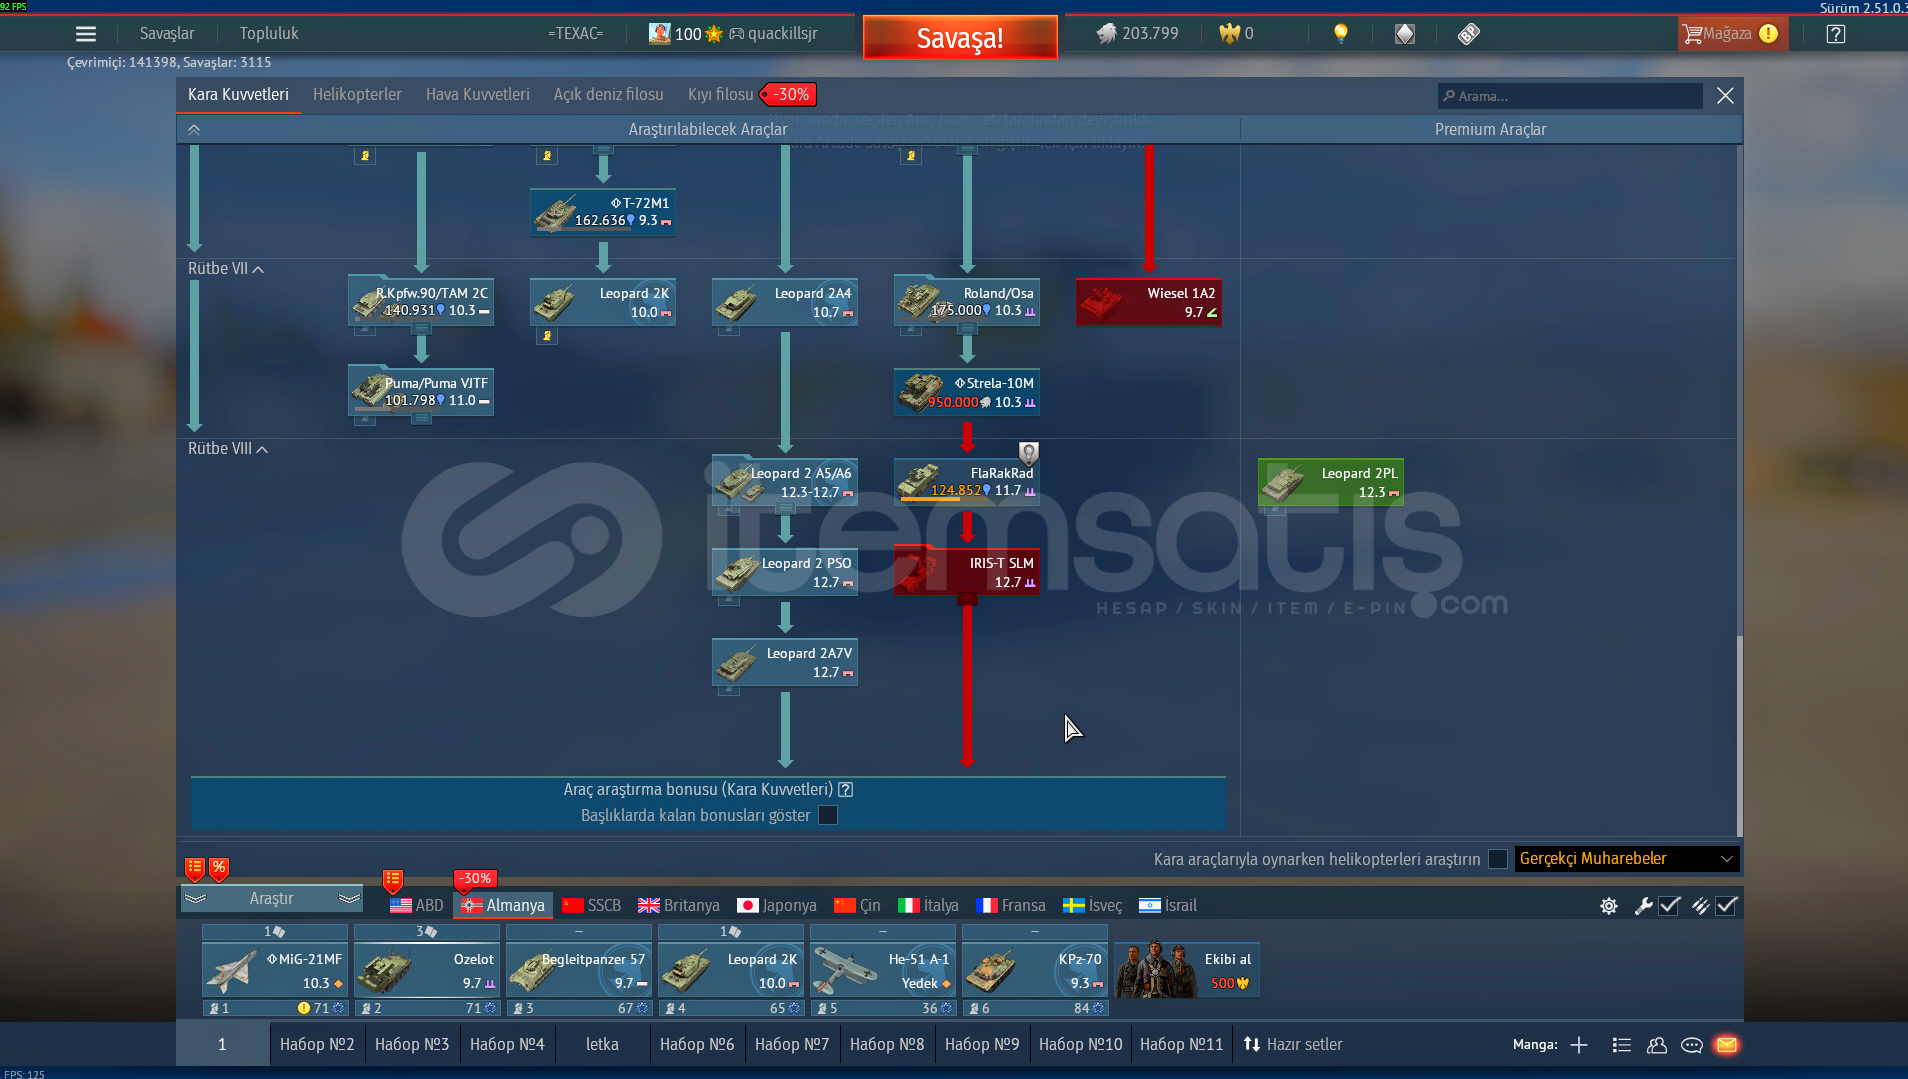
Task: Select the ABD nation tab
Action: tap(417, 906)
